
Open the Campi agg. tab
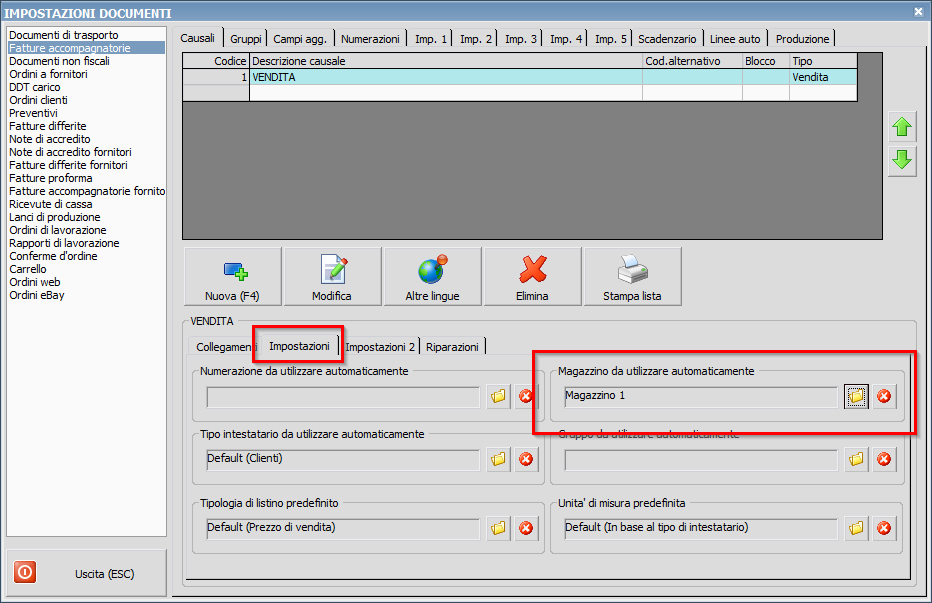300,39
